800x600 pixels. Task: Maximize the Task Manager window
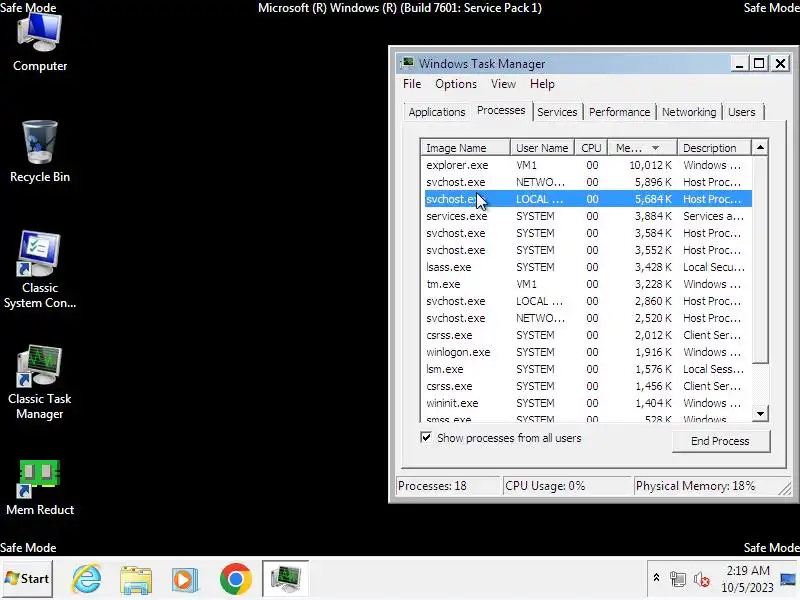click(x=759, y=64)
